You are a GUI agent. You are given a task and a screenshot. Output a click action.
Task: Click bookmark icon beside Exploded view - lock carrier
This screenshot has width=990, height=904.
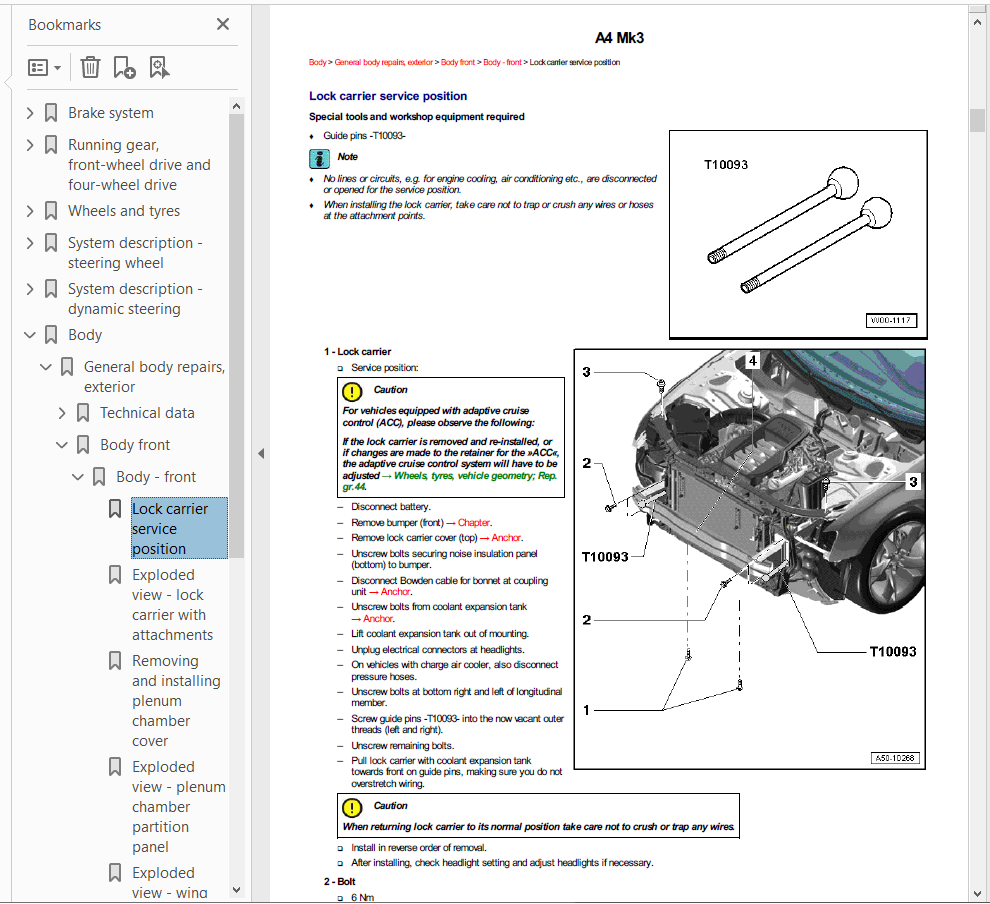pyautogui.click(x=115, y=575)
